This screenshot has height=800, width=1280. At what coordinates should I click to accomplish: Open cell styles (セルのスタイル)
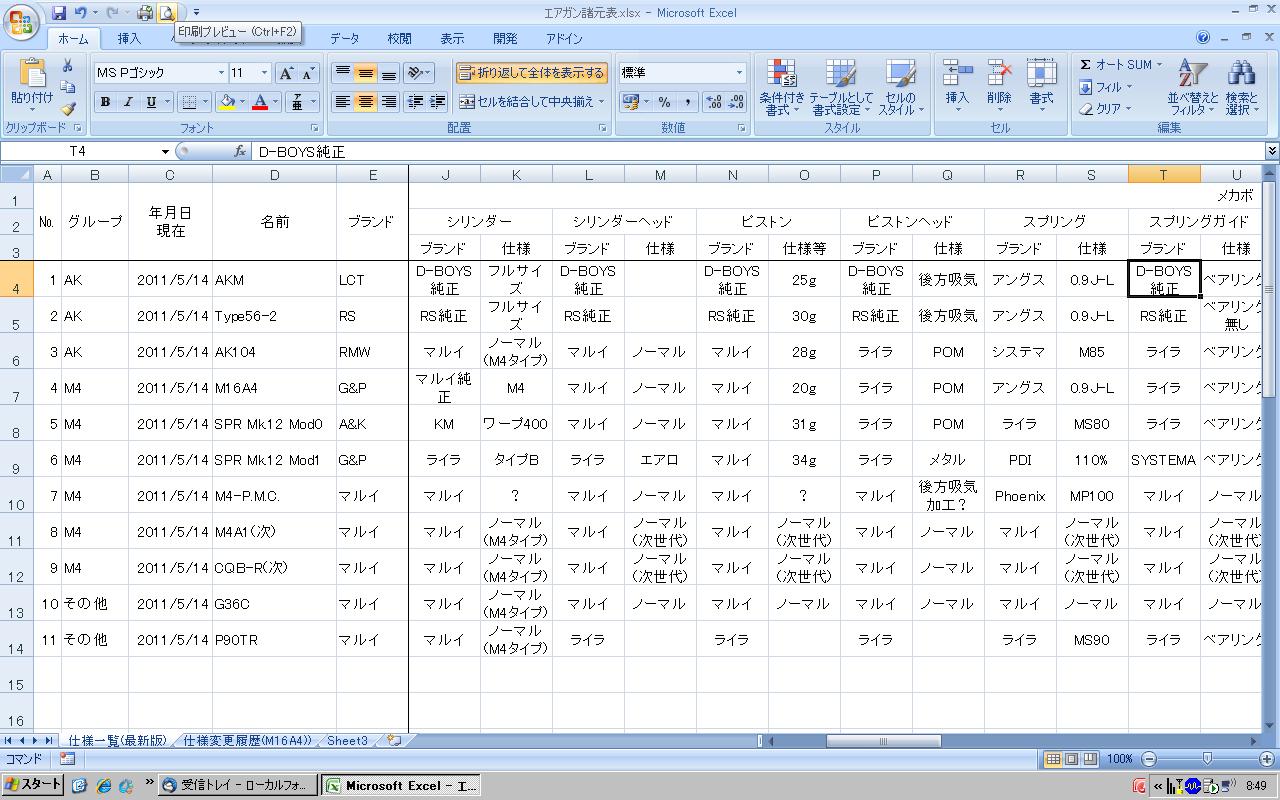899,88
